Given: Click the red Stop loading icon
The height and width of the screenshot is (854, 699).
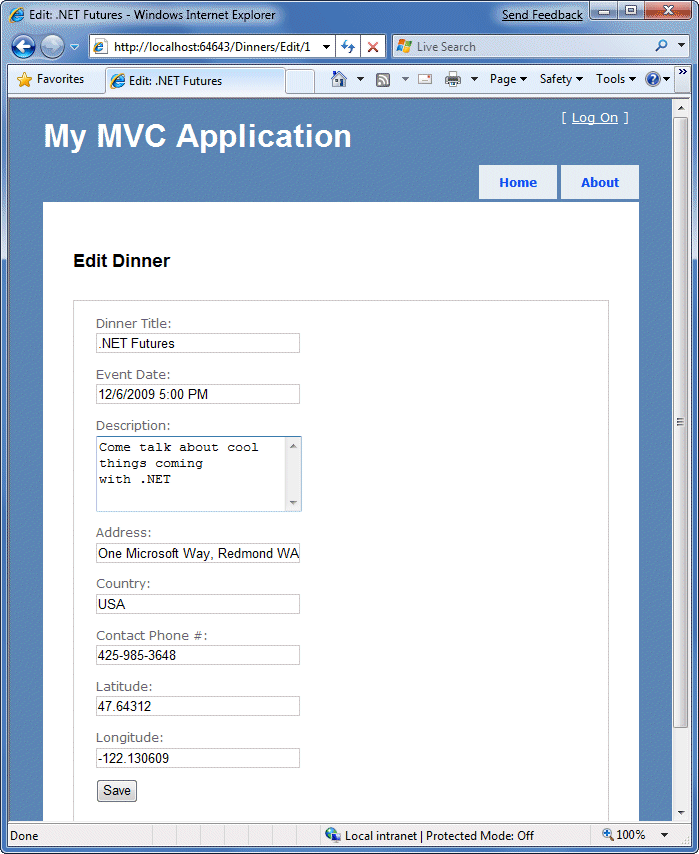Looking at the screenshot, I should point(373,47).
